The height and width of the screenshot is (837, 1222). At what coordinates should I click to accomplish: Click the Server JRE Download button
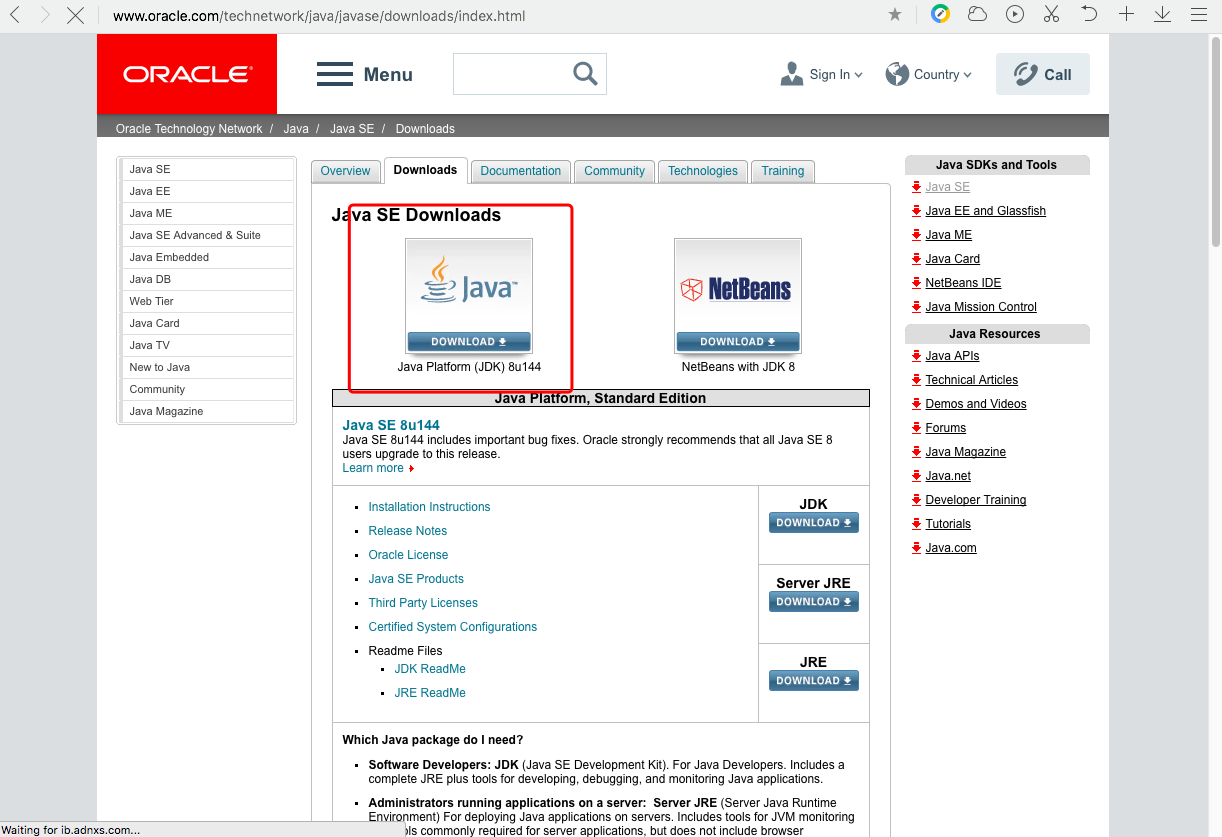click(x=814, y=602)
